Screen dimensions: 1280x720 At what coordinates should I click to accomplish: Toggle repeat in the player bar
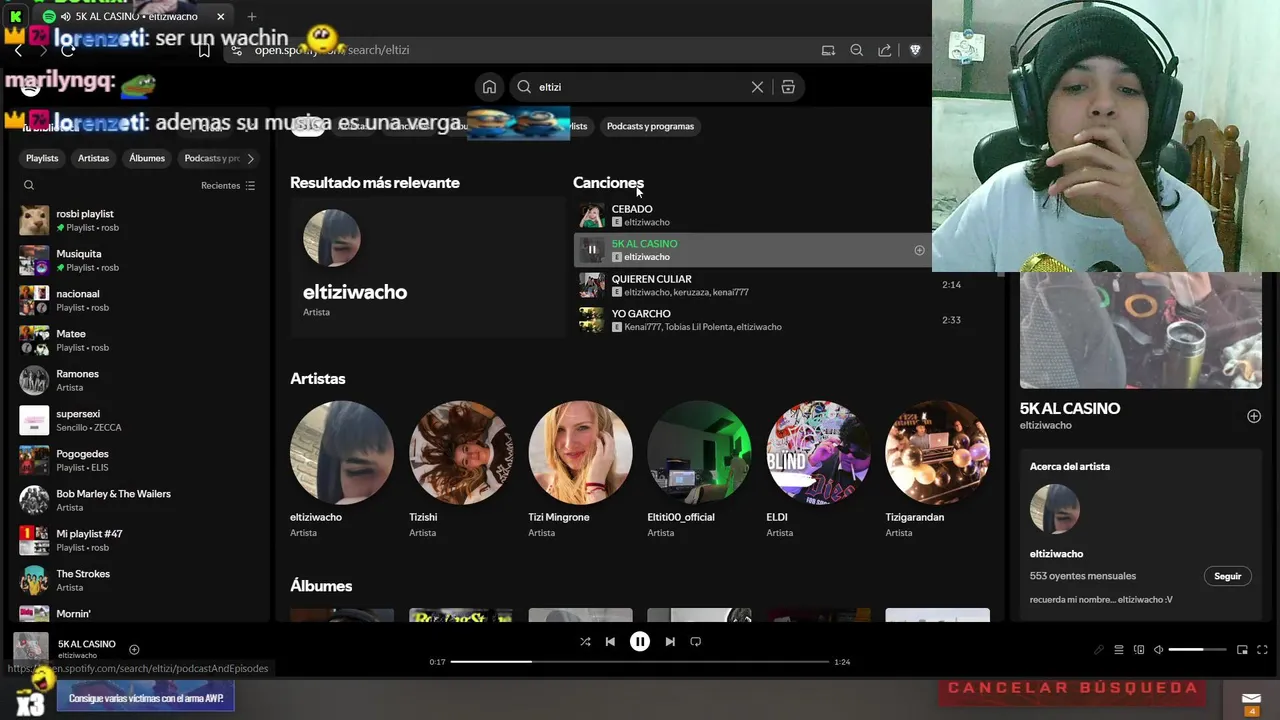click(696, 642)
